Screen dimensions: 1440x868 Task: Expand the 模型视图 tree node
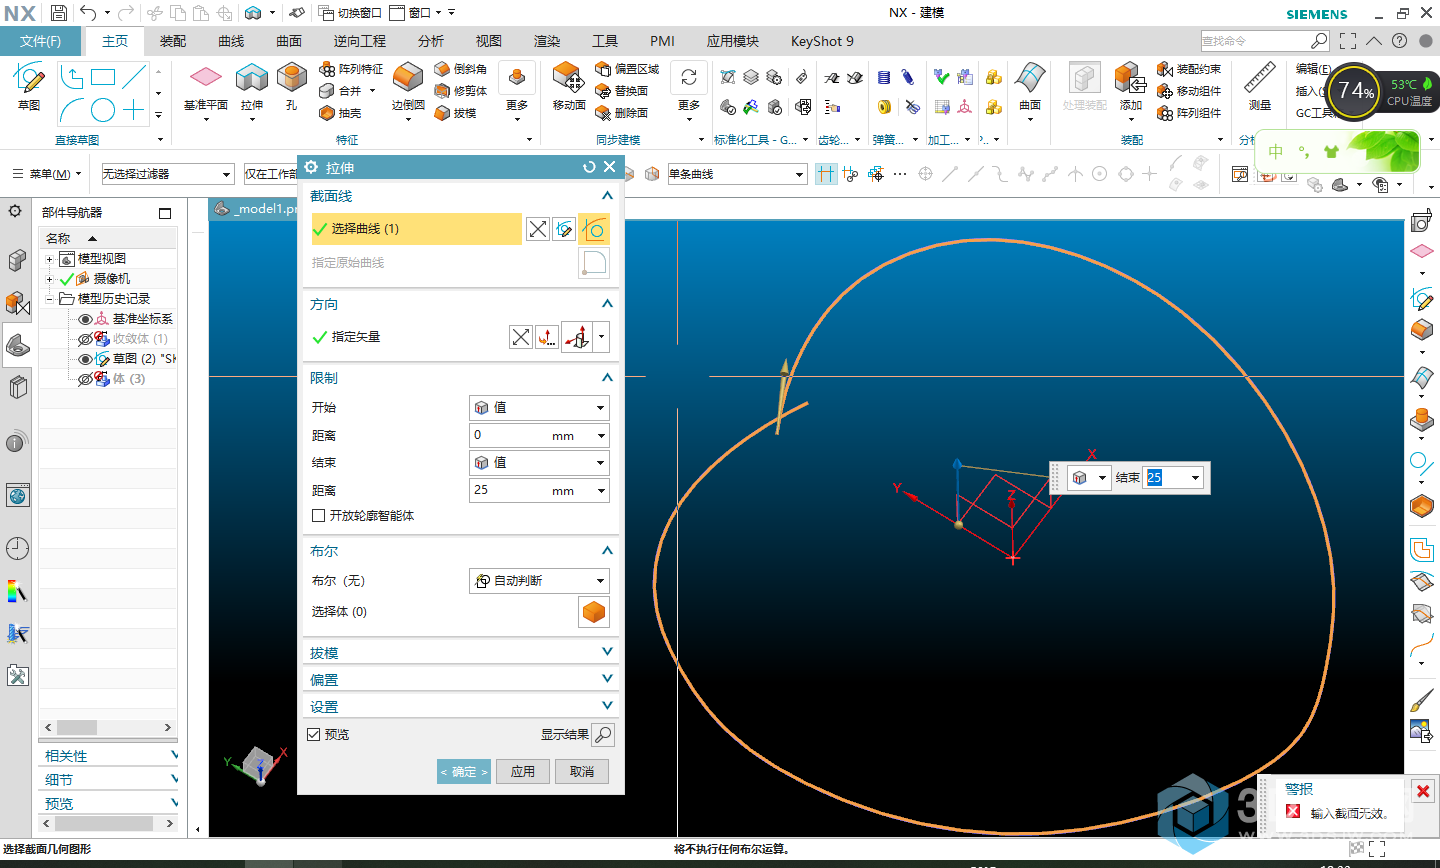click(49, 259)
